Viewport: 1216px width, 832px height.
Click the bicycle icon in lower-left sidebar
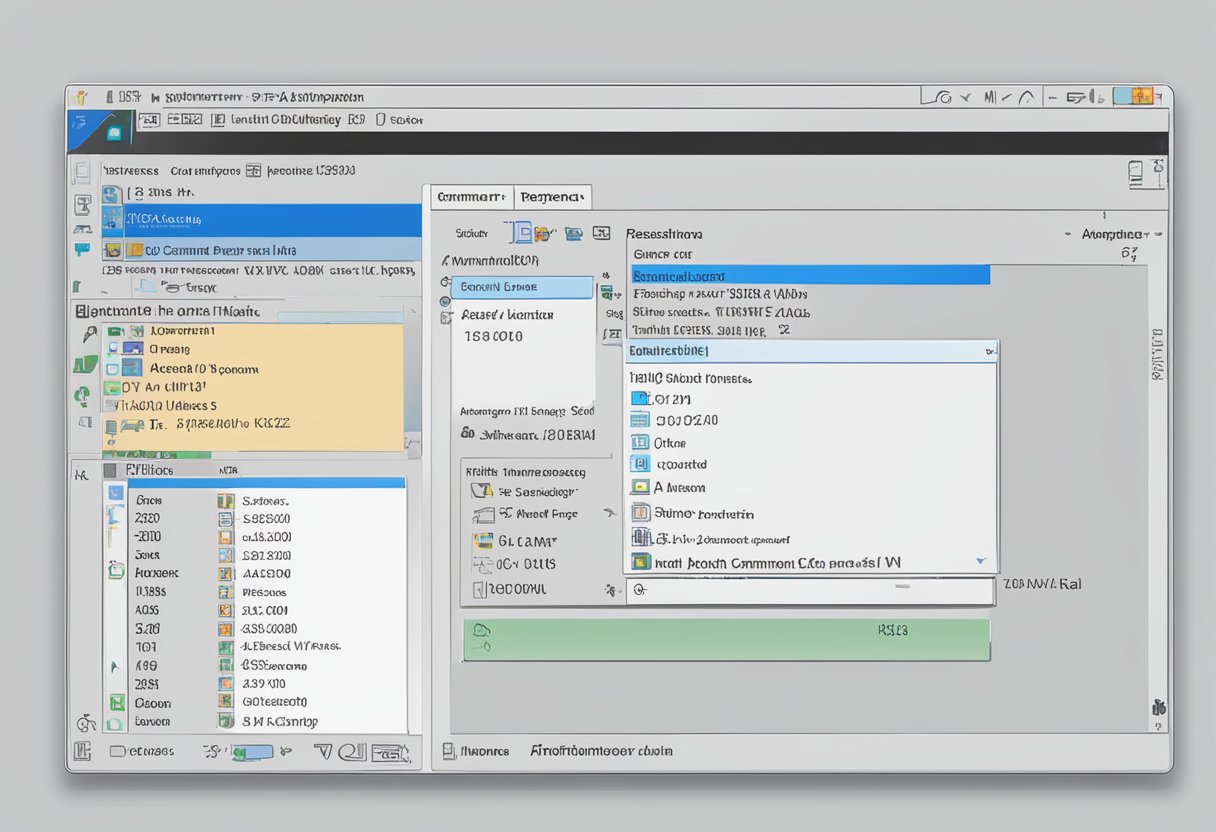[86, 722]
